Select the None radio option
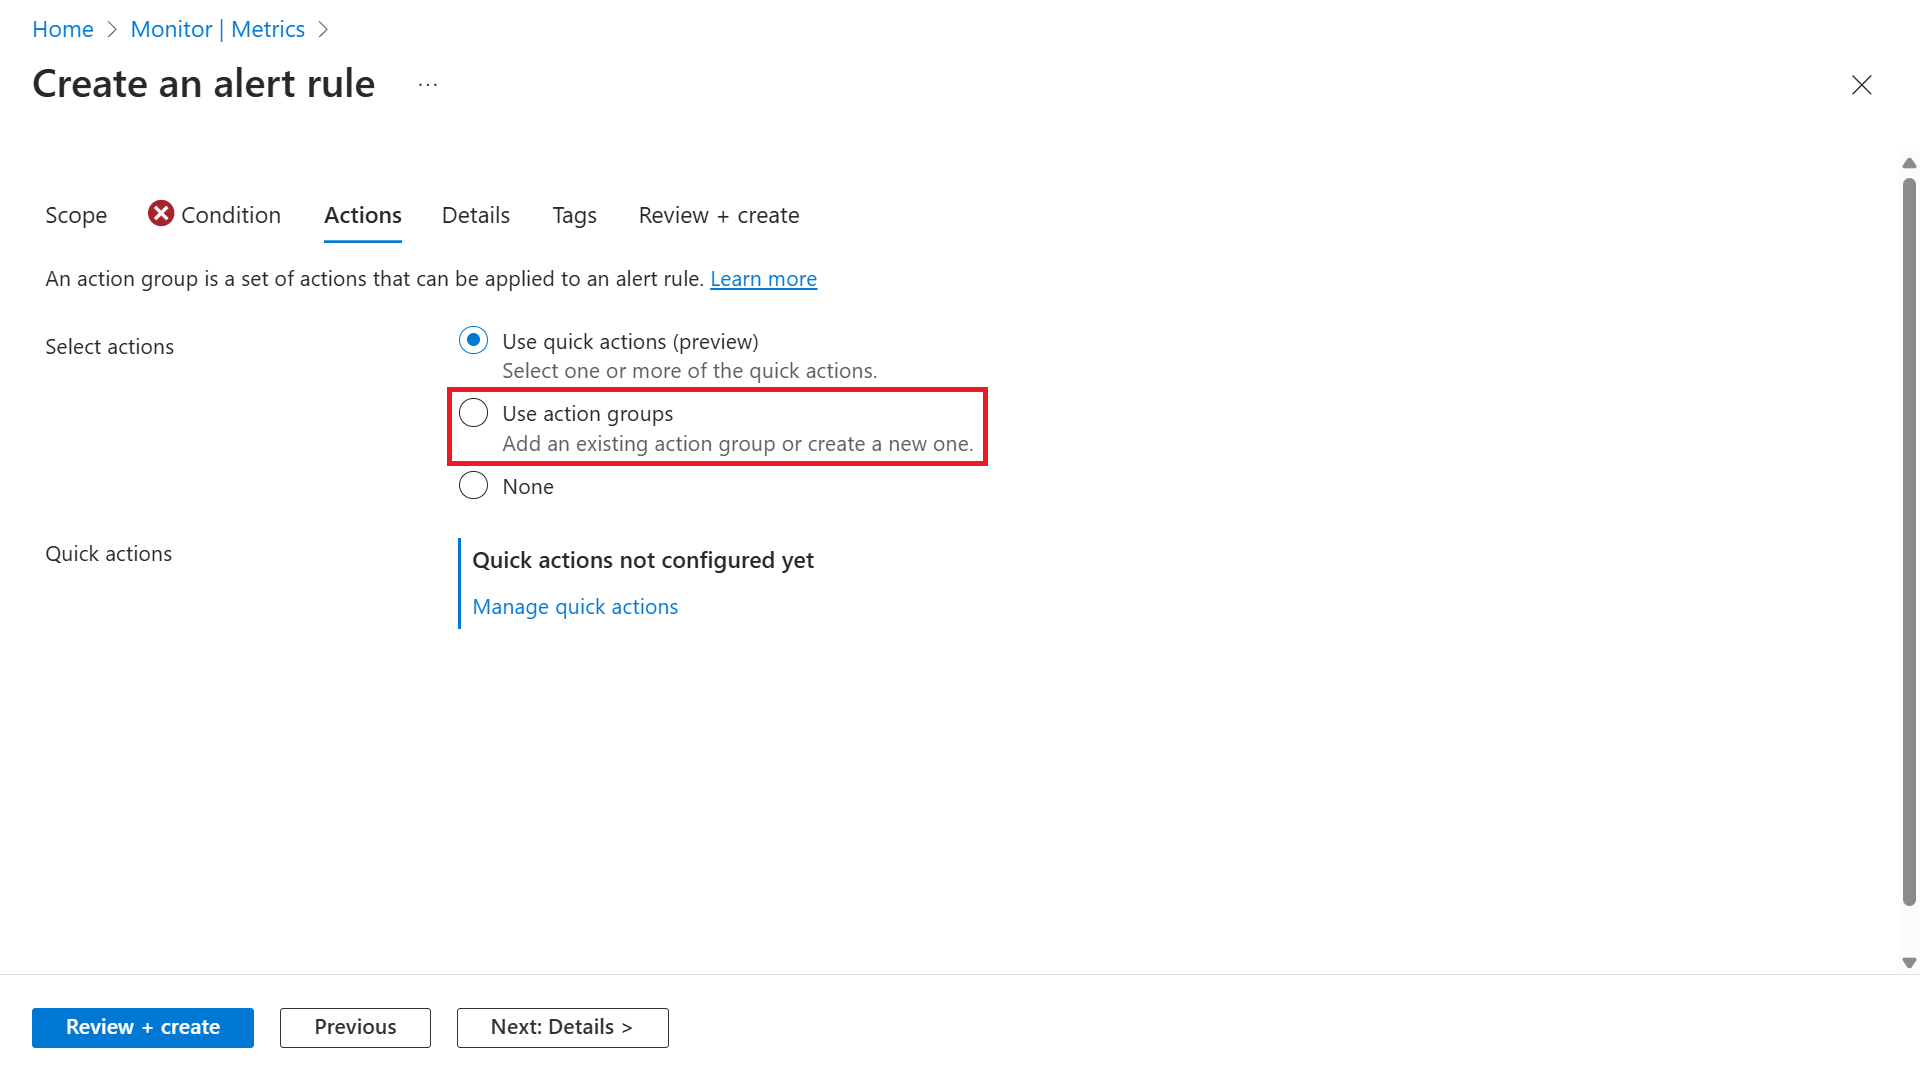Image resolution: width=1920 pixels, height=1080 pixels. [x=473, y=485]
